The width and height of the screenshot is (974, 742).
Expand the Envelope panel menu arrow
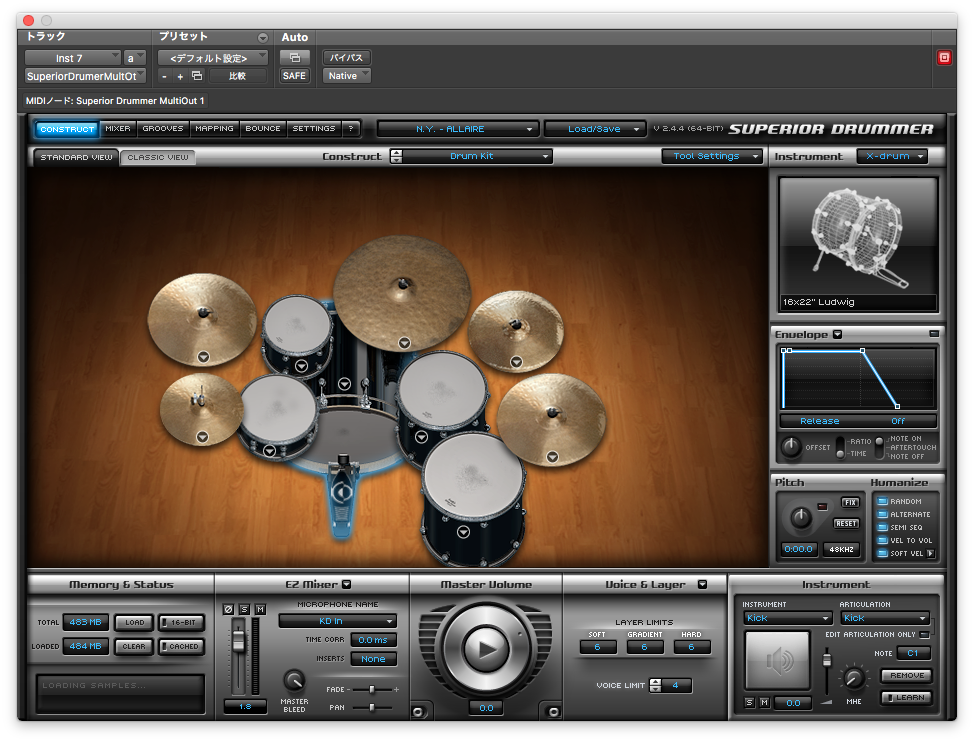(x=837, y=334)
